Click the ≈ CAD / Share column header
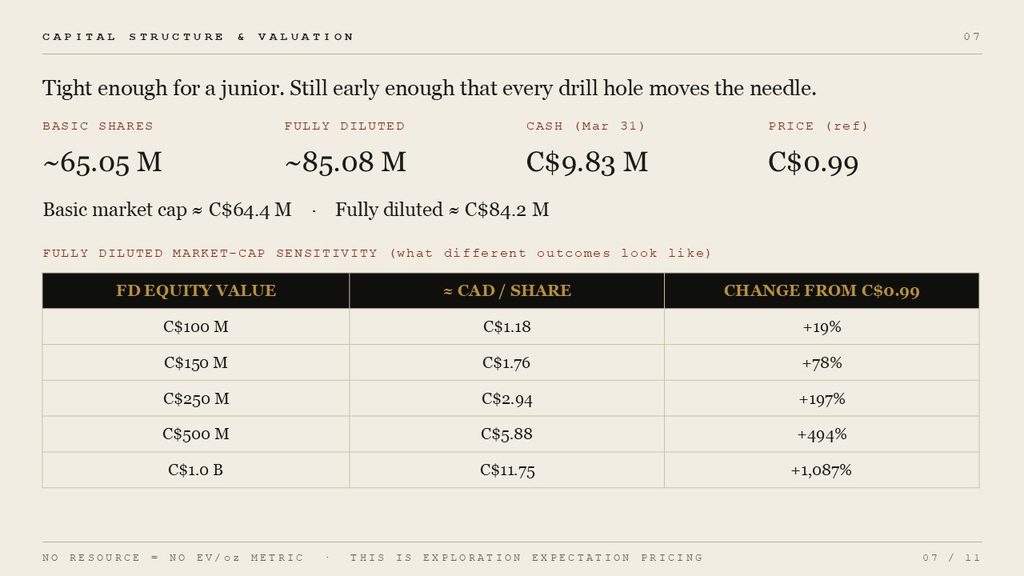1024x576 pixels. pos(507,291)
